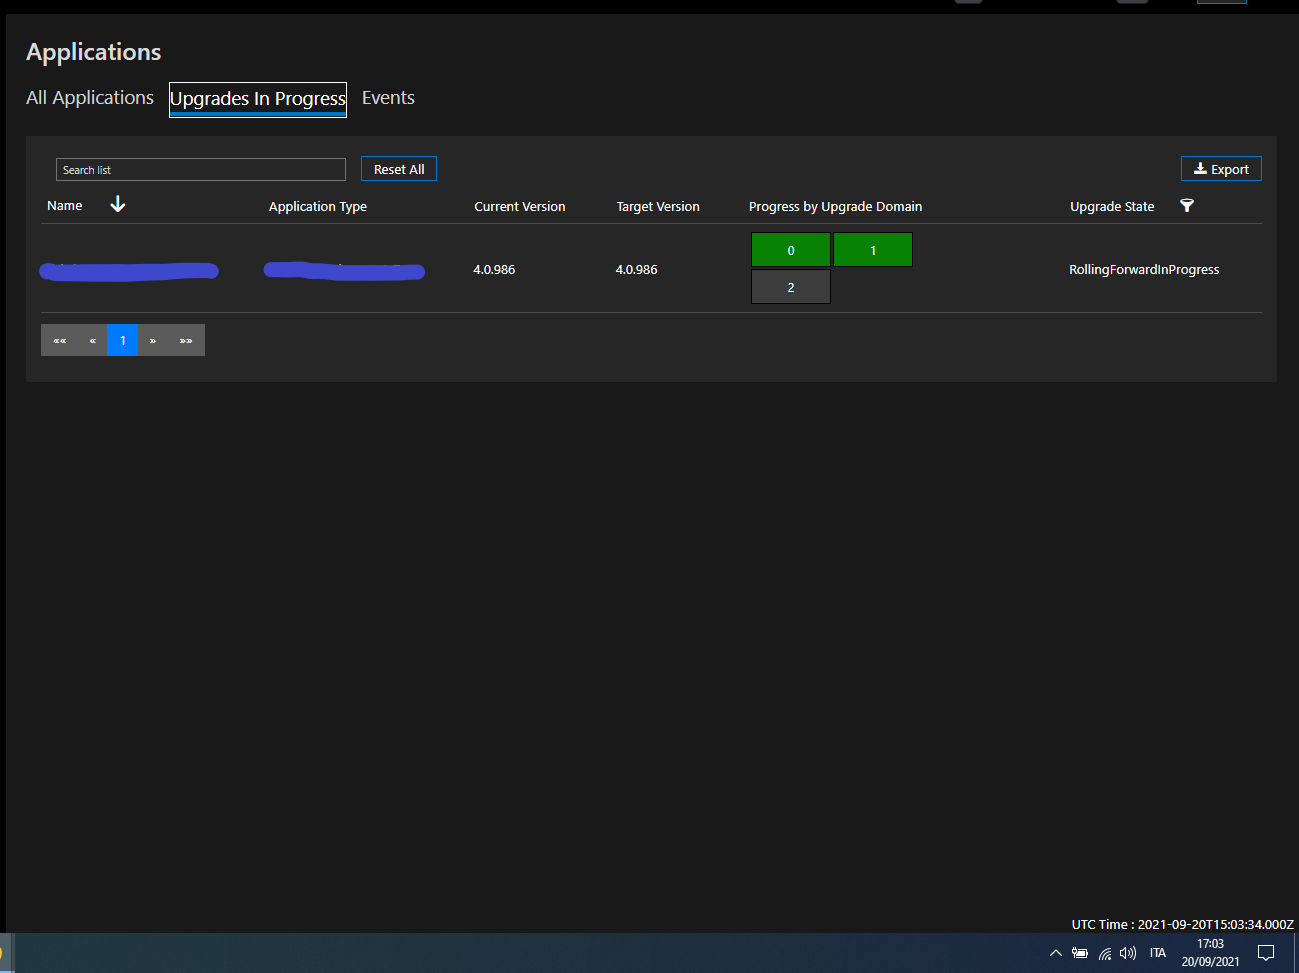Open the volume control in the system tray
Screen dimensions: 1299x973
click(x=1128, y=952)
